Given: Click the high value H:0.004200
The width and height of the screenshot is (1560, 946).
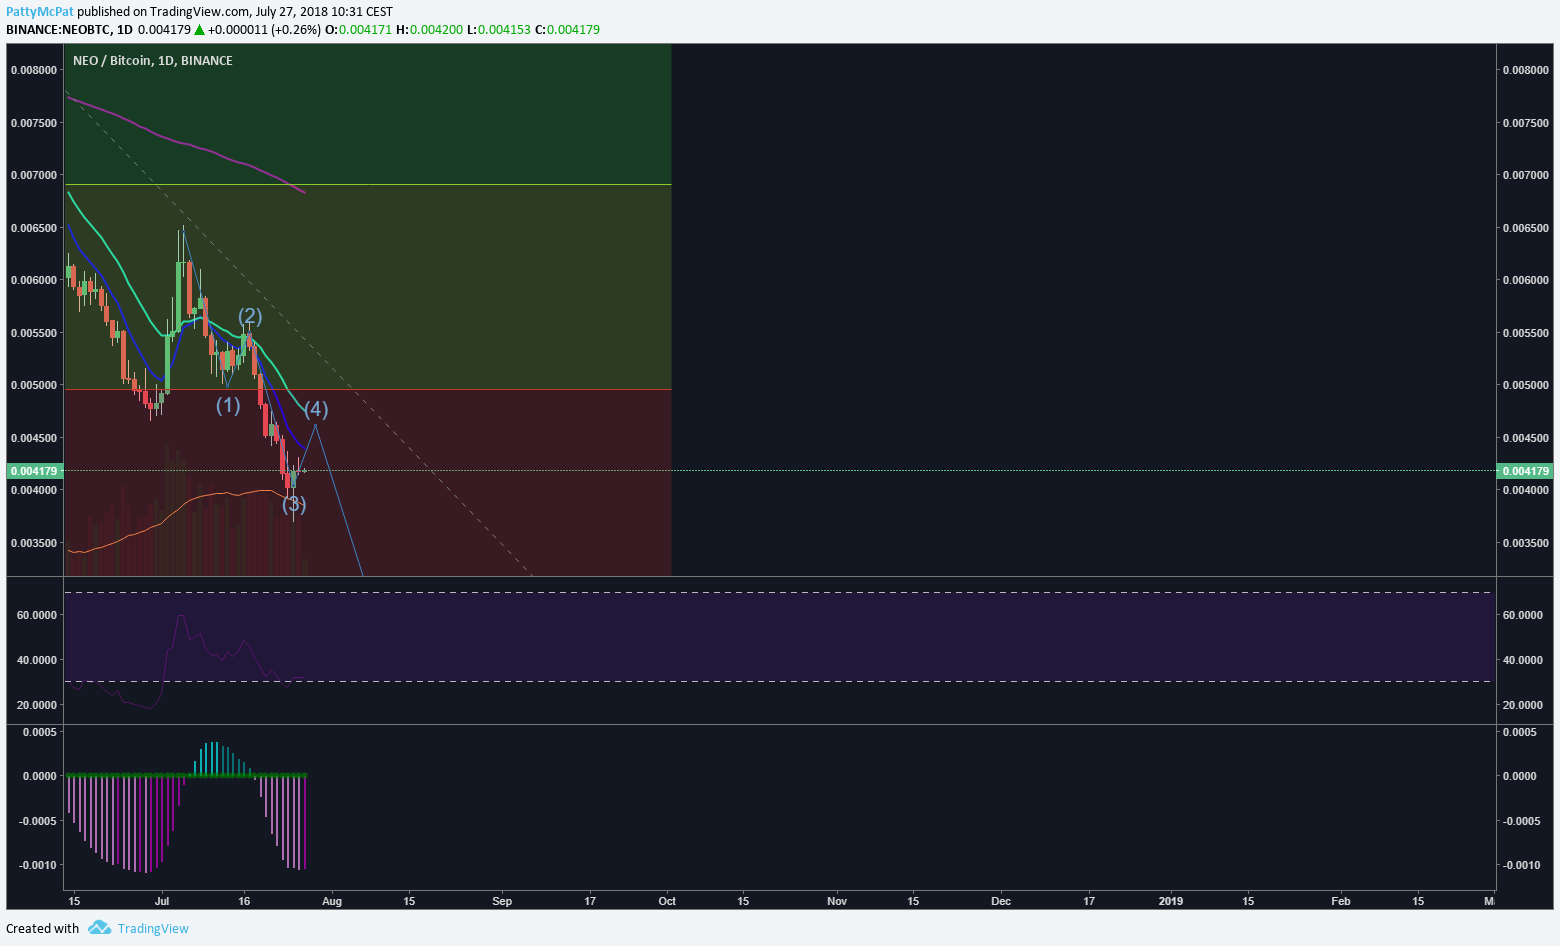Looking at the screenshot, I should click(430, 30).
